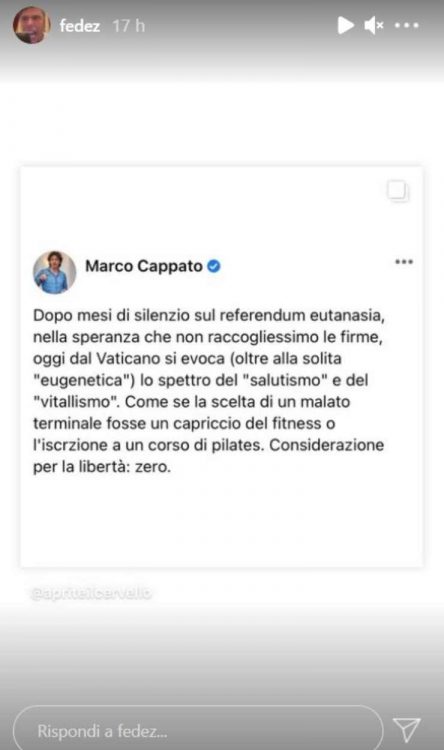The image size is (444, 750).
Task: Unmute the story sound speaker icon
Action: 373,25
